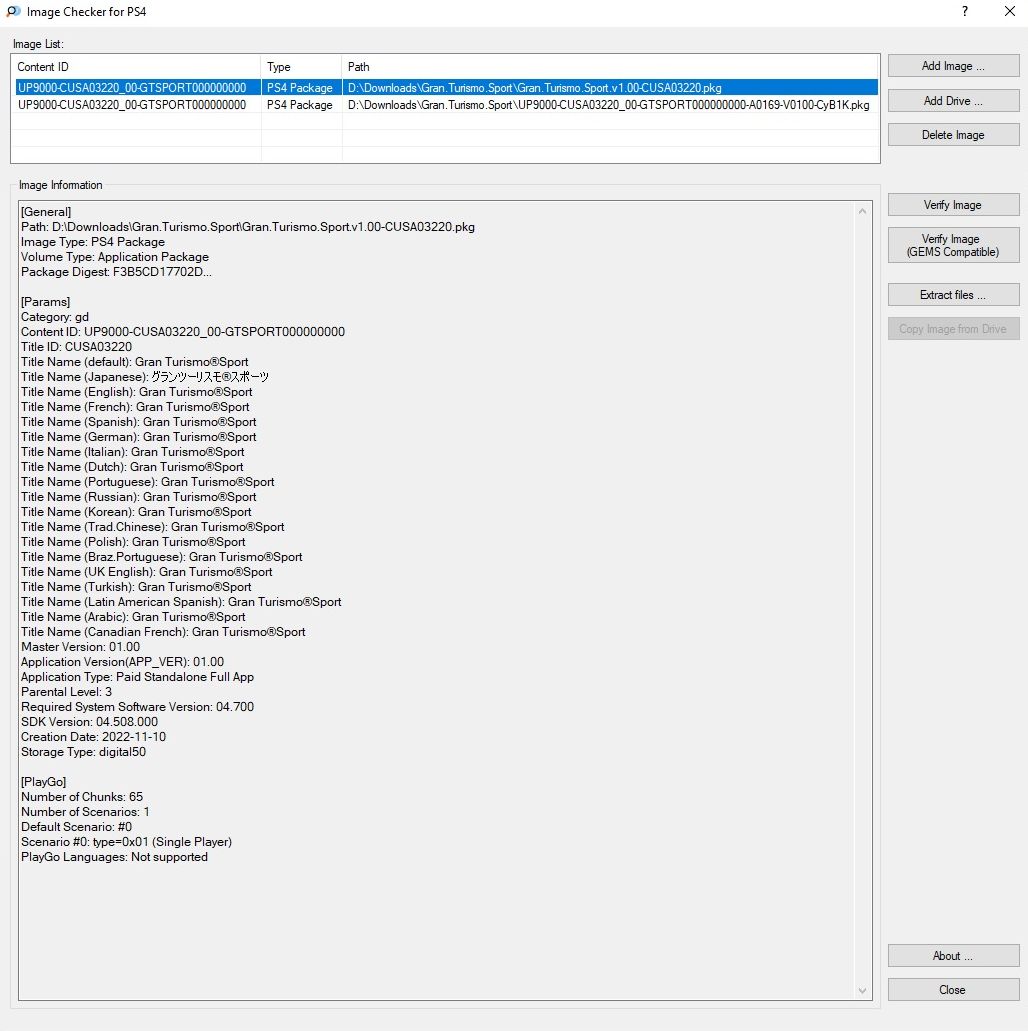Click the Close button at the bottom
Screen dimensions: 1028x1031
953,990
